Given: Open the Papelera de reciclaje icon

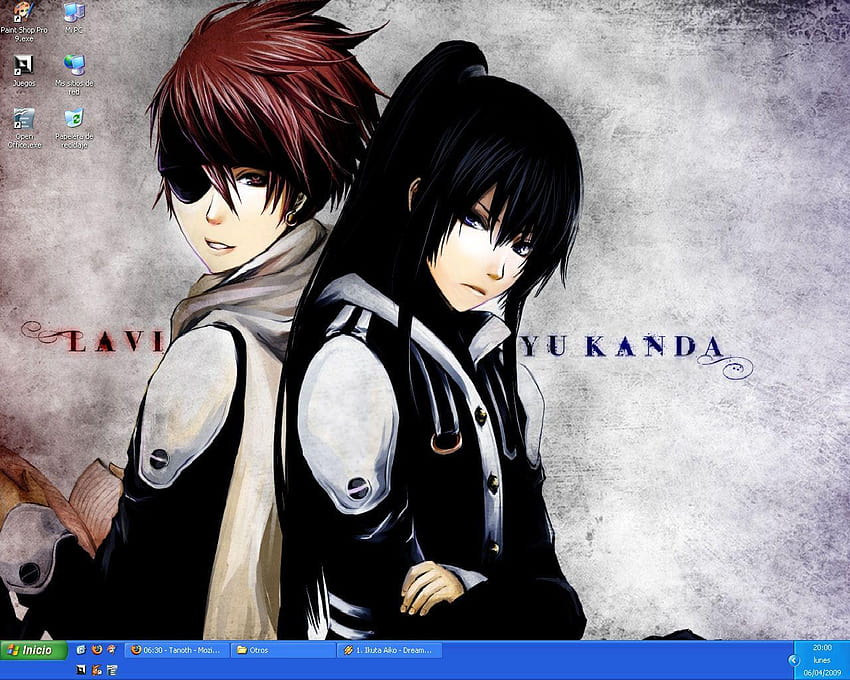Looking at the screenshot, I should [74, 128].
